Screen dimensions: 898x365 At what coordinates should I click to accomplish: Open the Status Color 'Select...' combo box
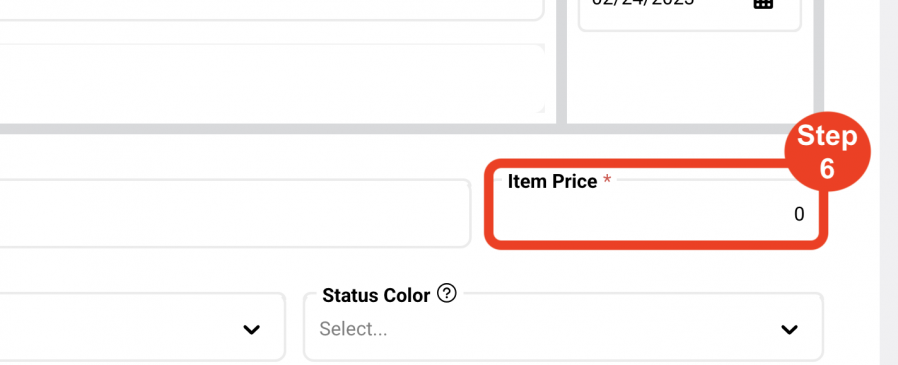pos(563,327)
